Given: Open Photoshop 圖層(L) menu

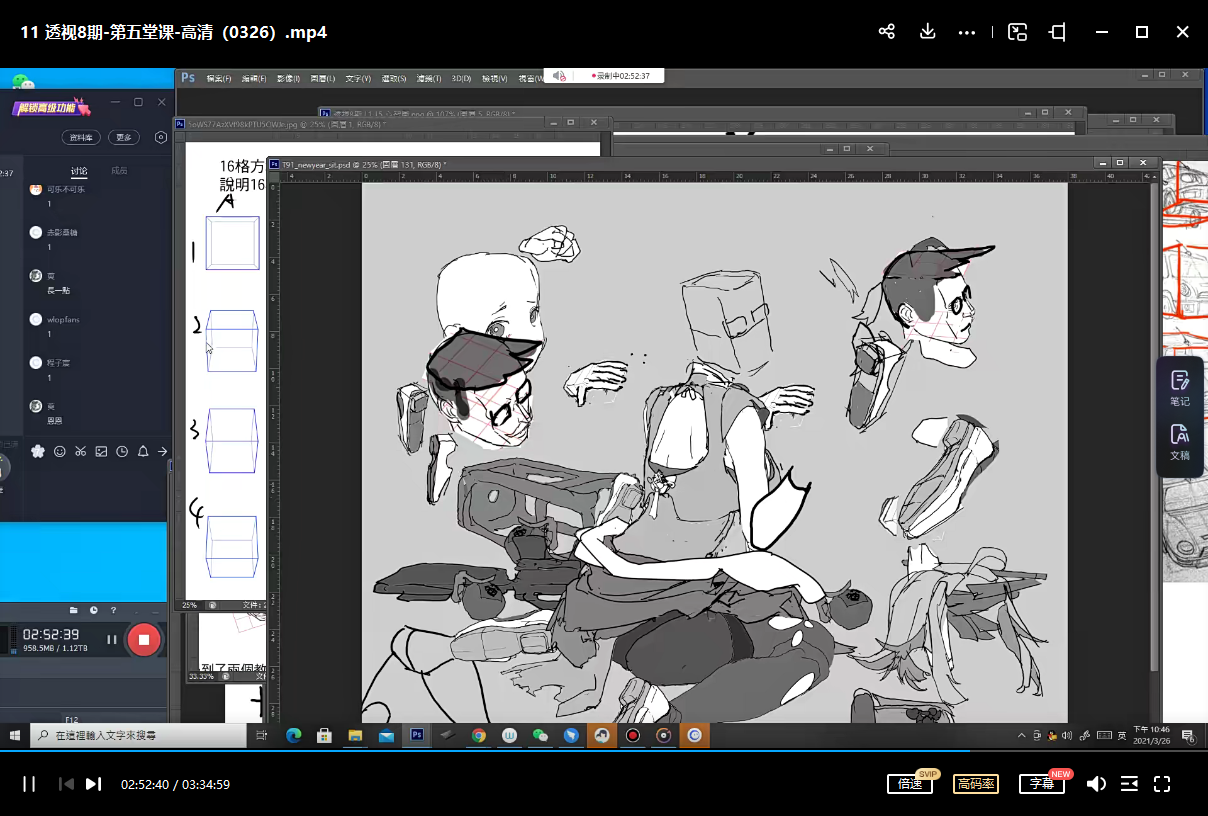Looking at the screenshot, I should (322, 78).
